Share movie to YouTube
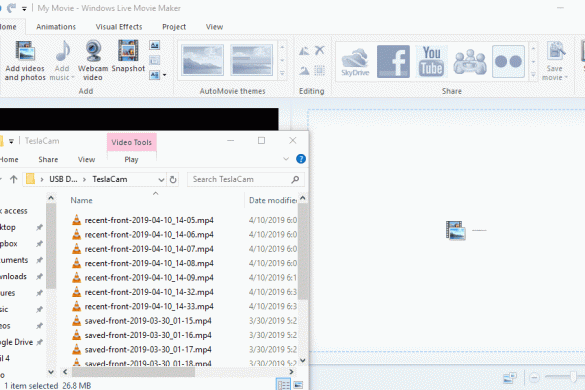Viewport: 585px width, 390px height. [431, 62]
